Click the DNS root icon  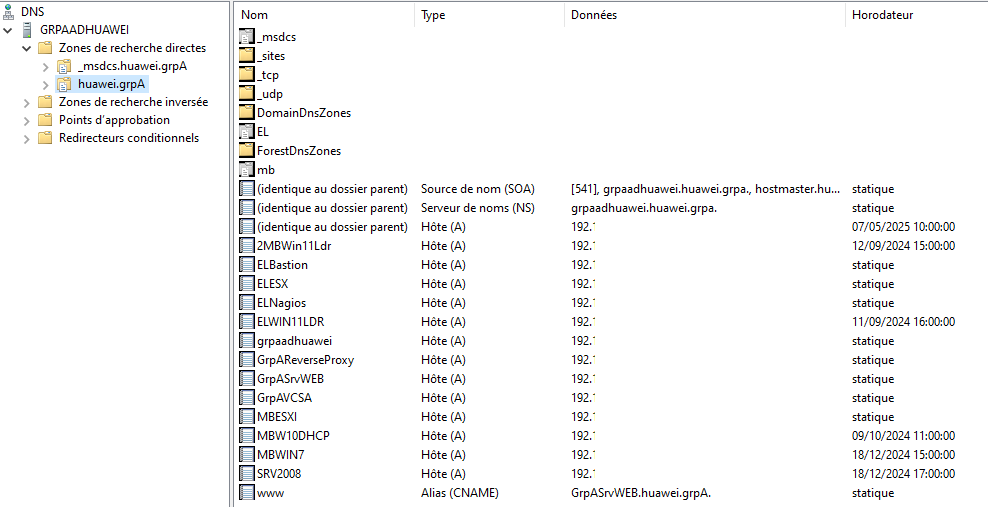point(8,11)
